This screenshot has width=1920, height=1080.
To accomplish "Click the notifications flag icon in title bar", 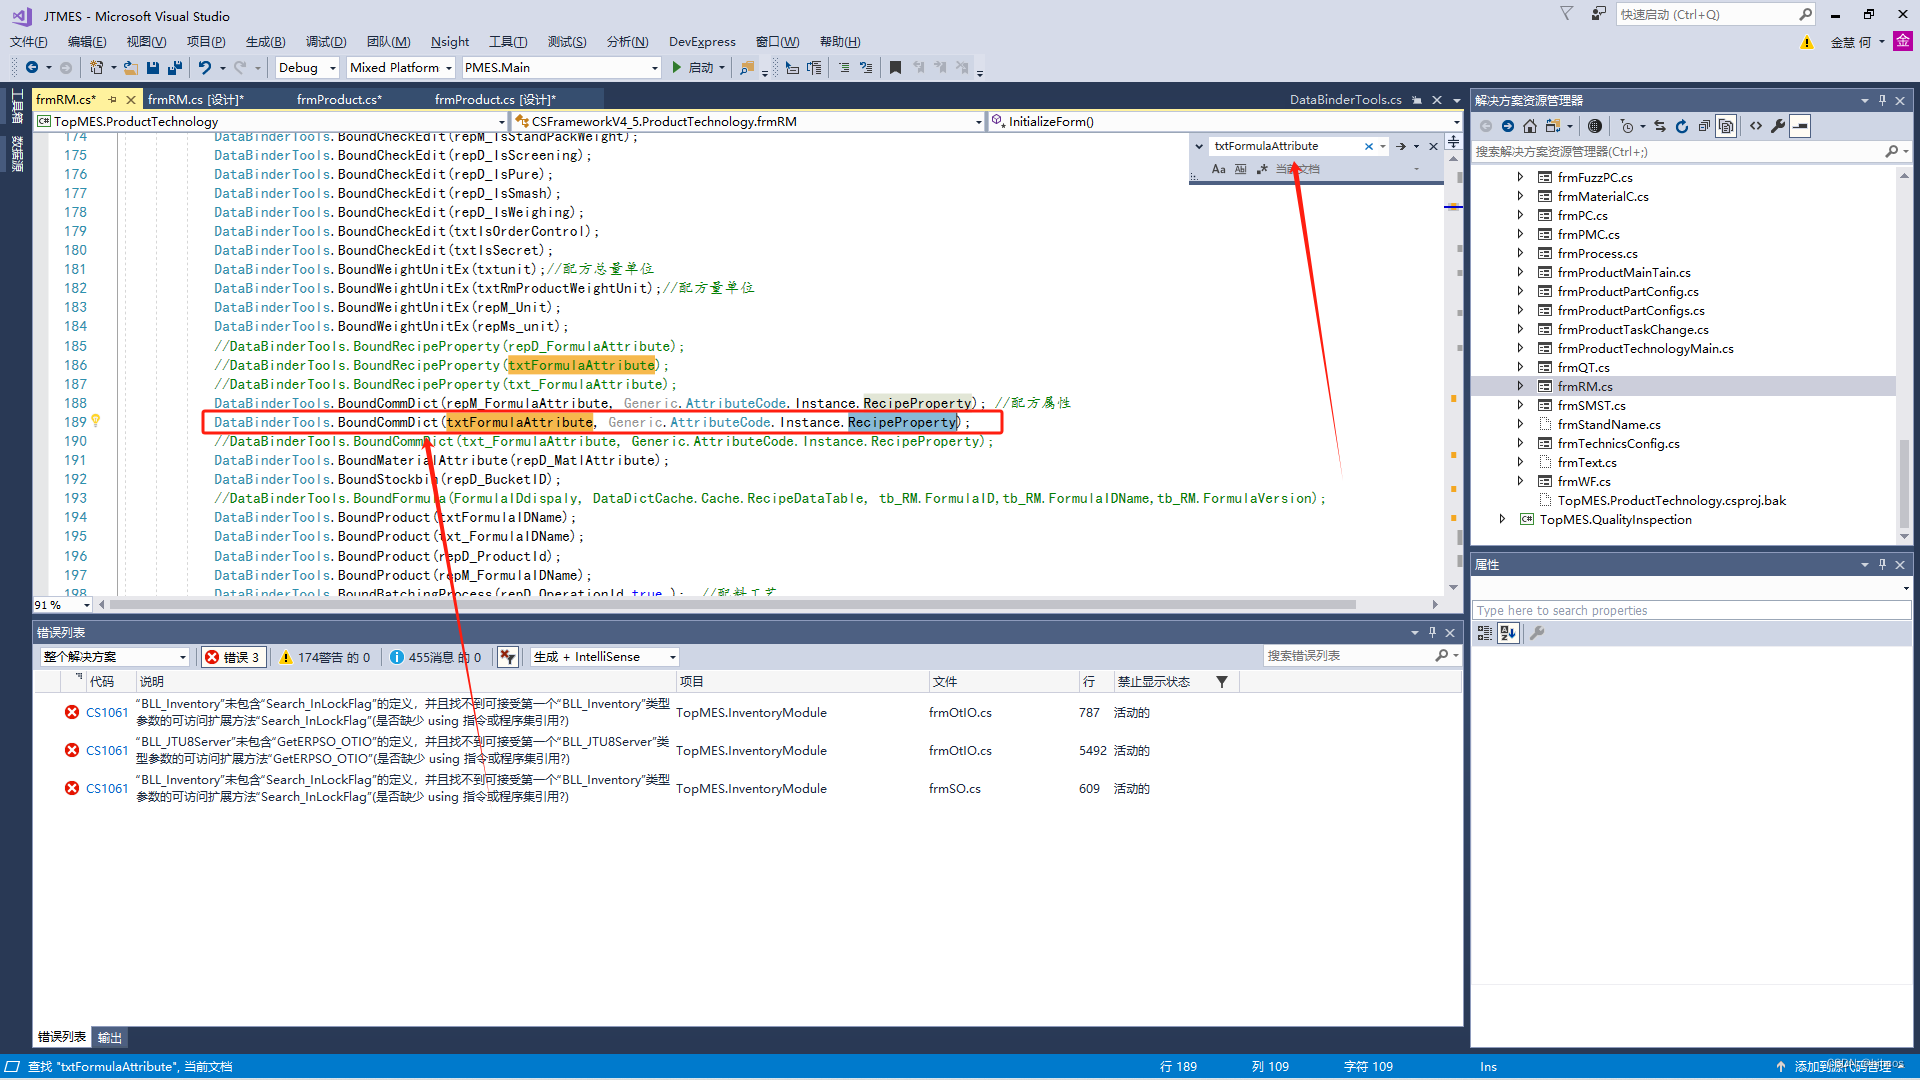I will point(1566,14).
